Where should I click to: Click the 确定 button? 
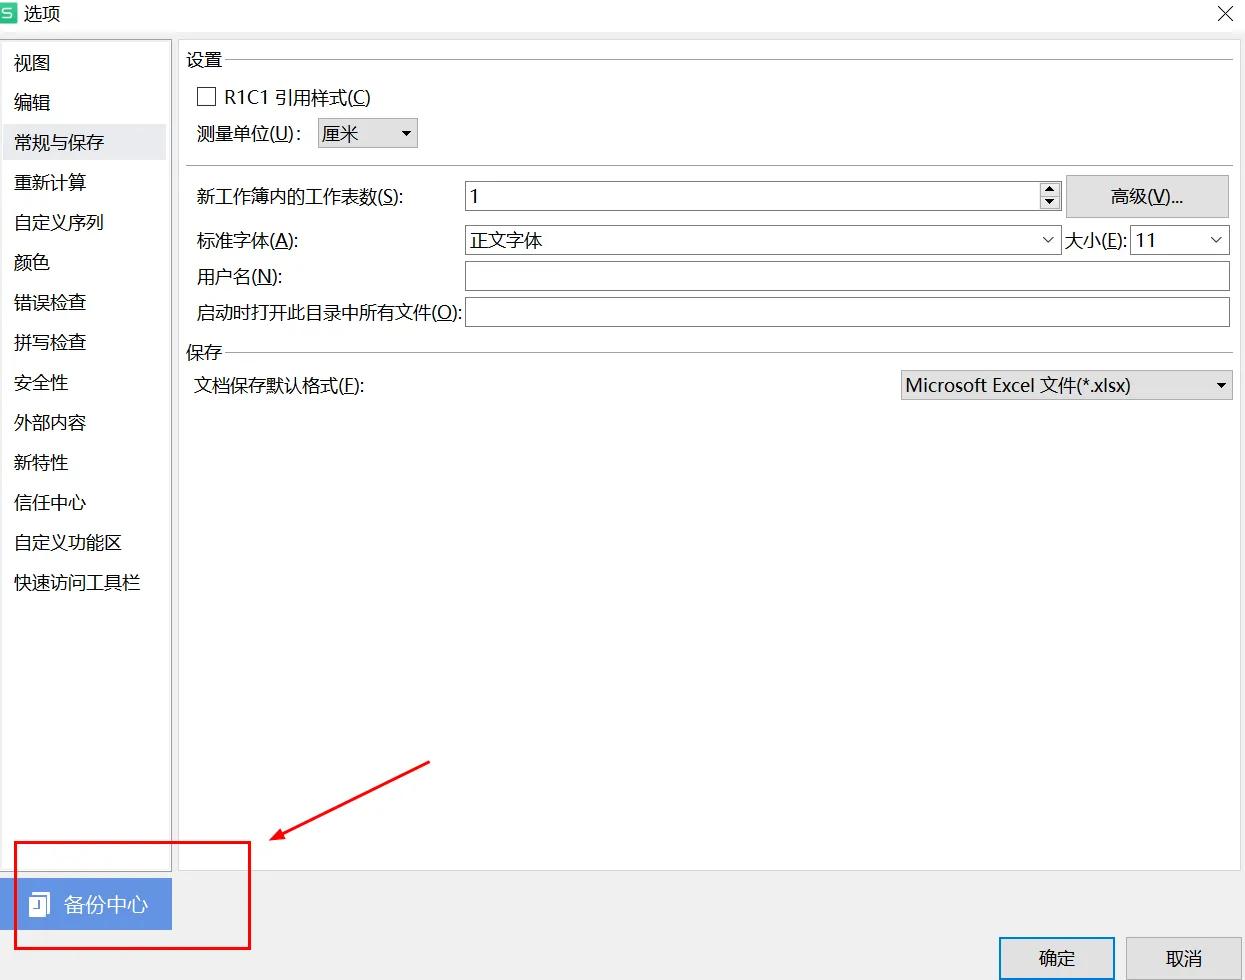(1057, 958)
